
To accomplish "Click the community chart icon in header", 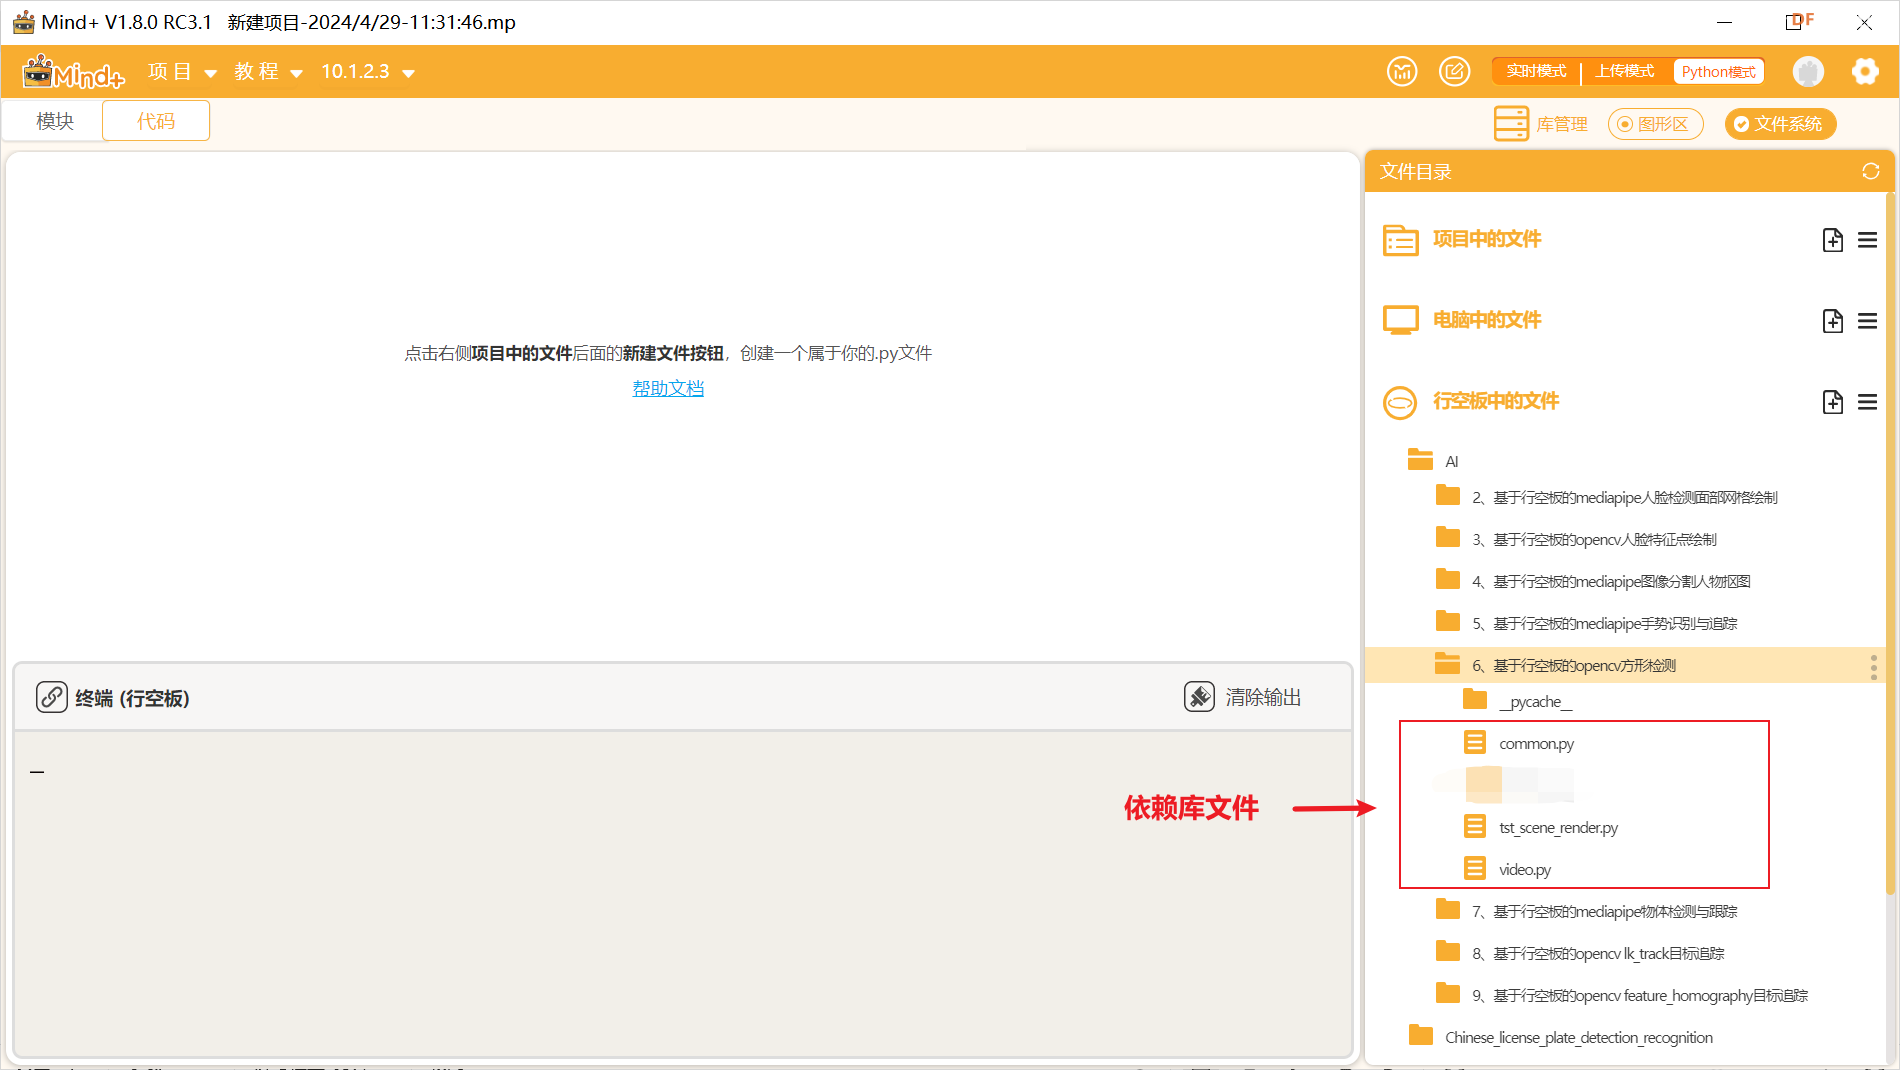I will 1402,72.
